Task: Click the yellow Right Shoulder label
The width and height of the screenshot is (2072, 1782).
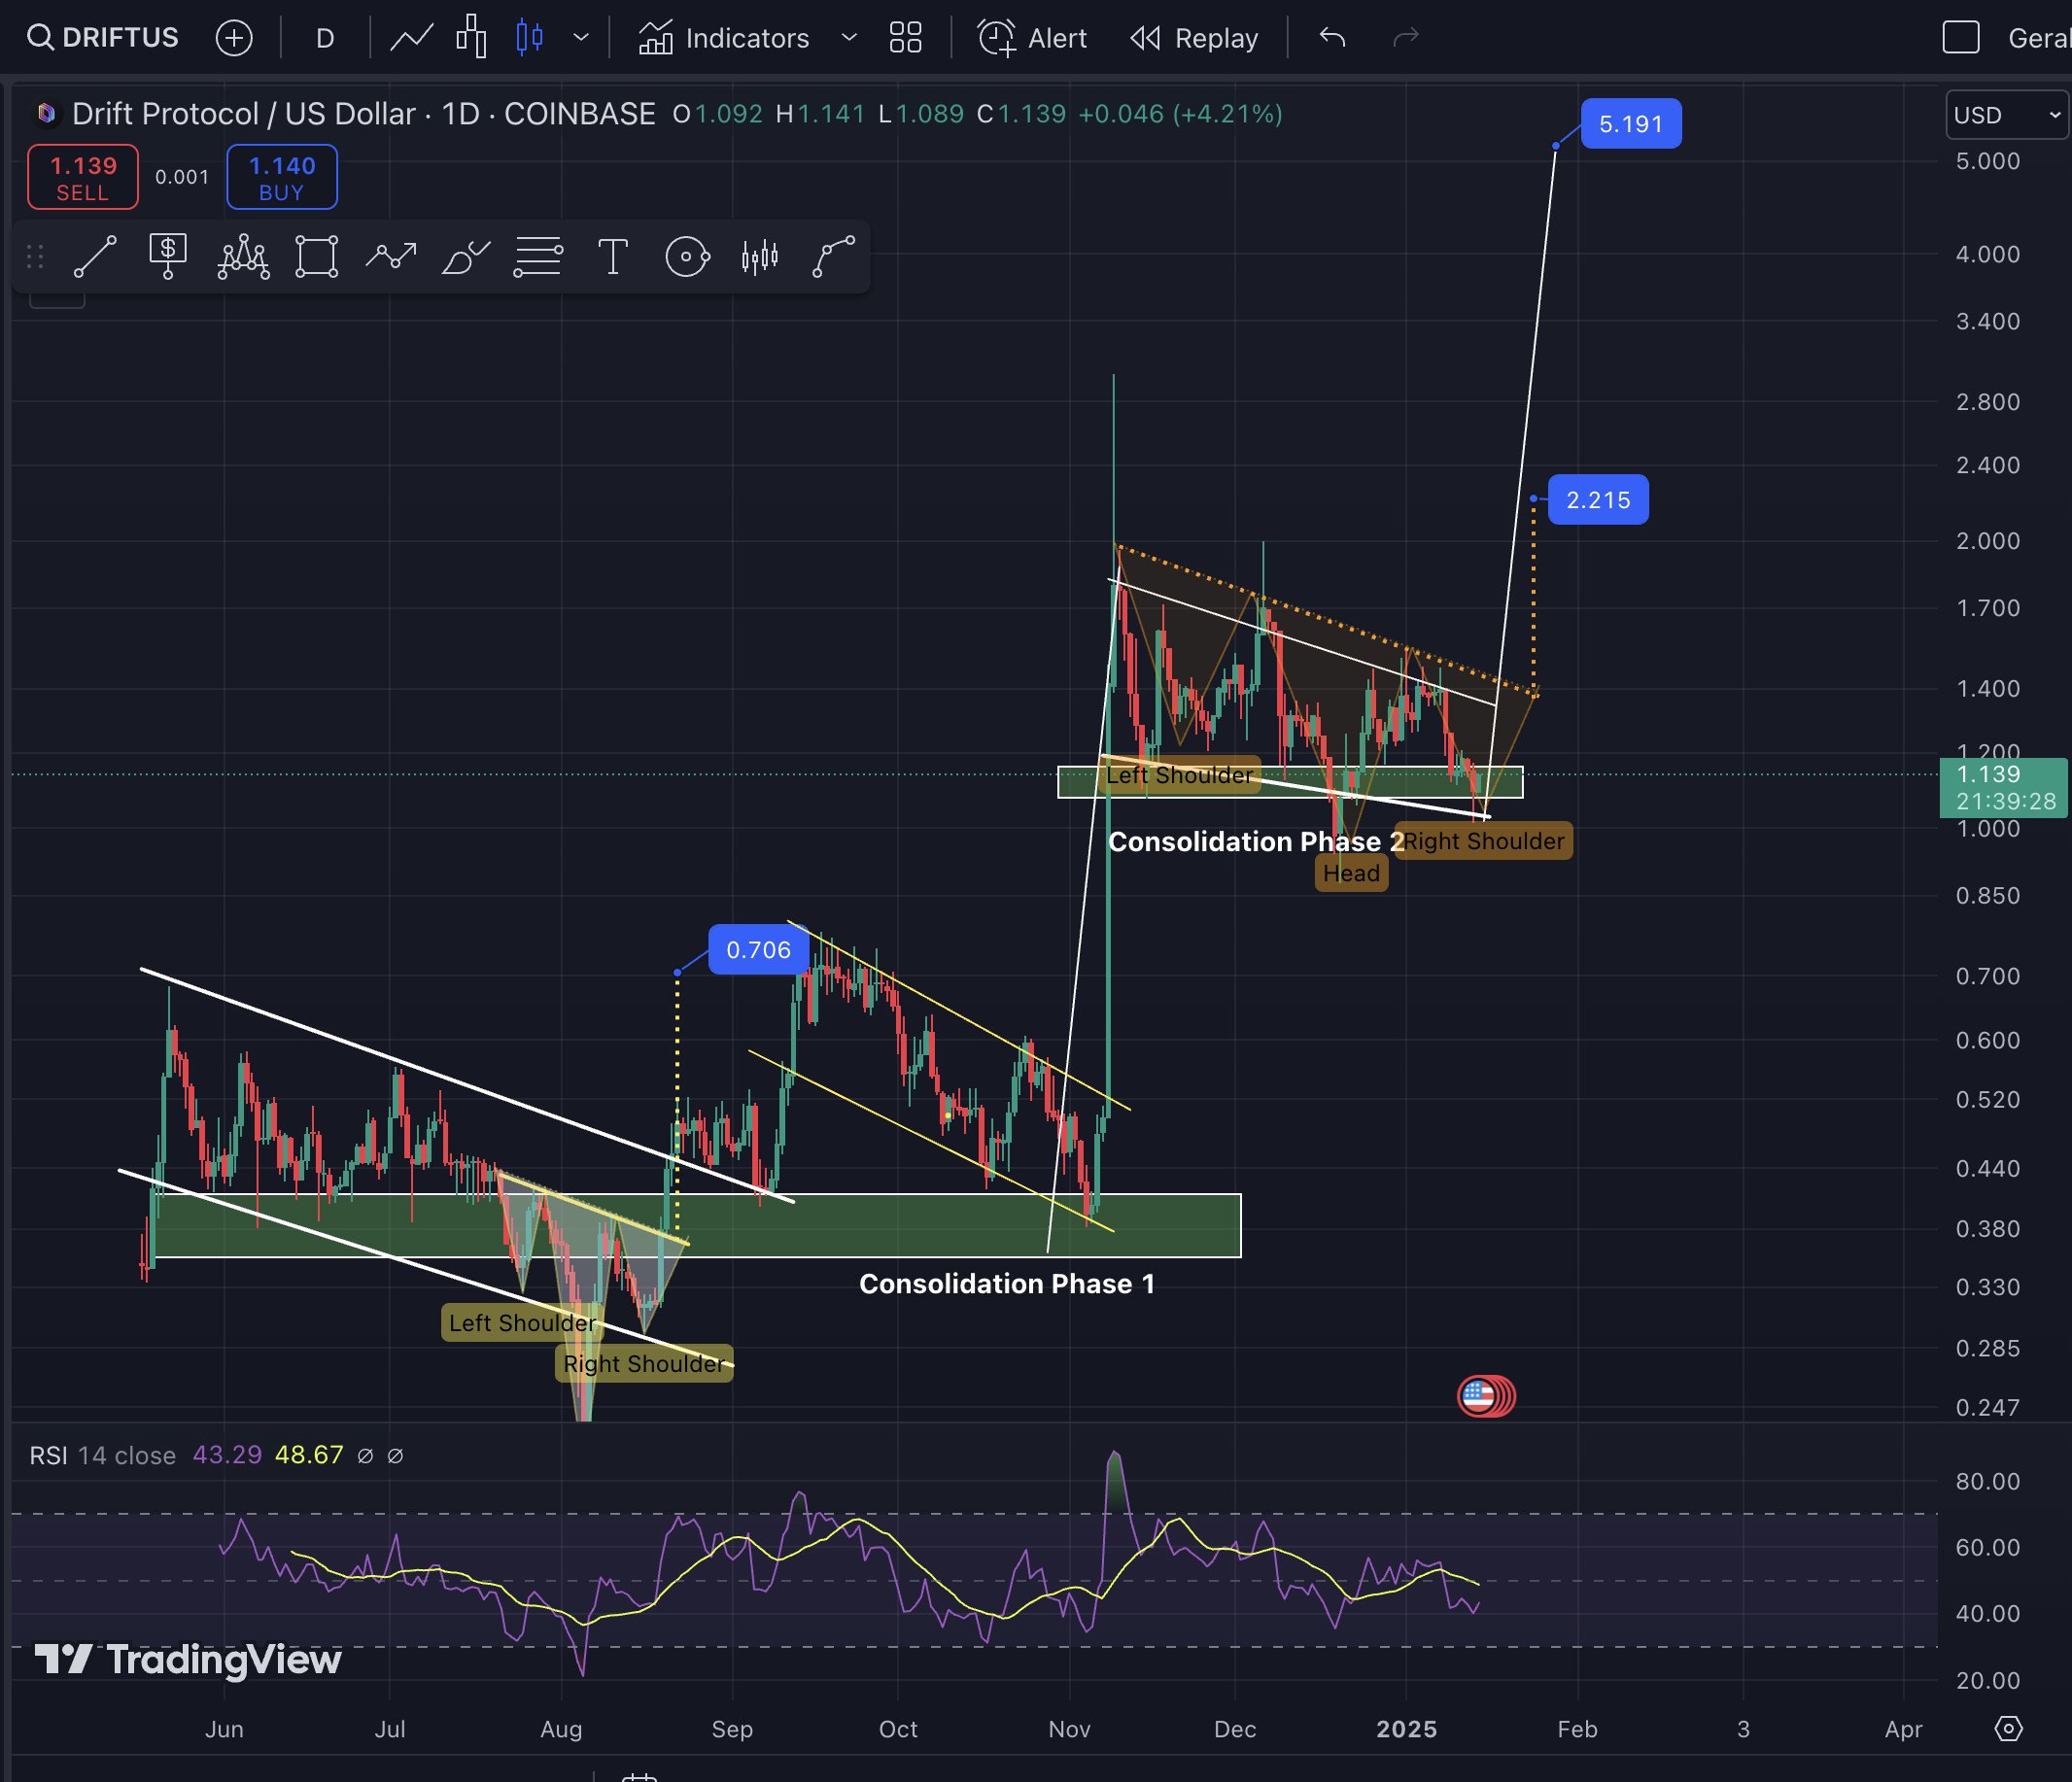Action: pyautogui.click(x=644, y=1364)
